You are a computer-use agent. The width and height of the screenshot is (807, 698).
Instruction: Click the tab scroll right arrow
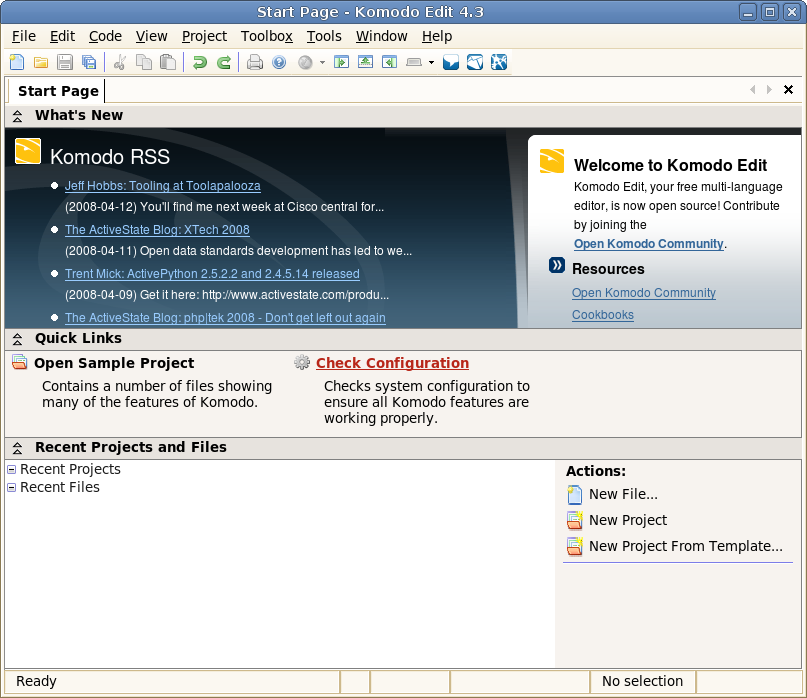[x=769, y=90]
